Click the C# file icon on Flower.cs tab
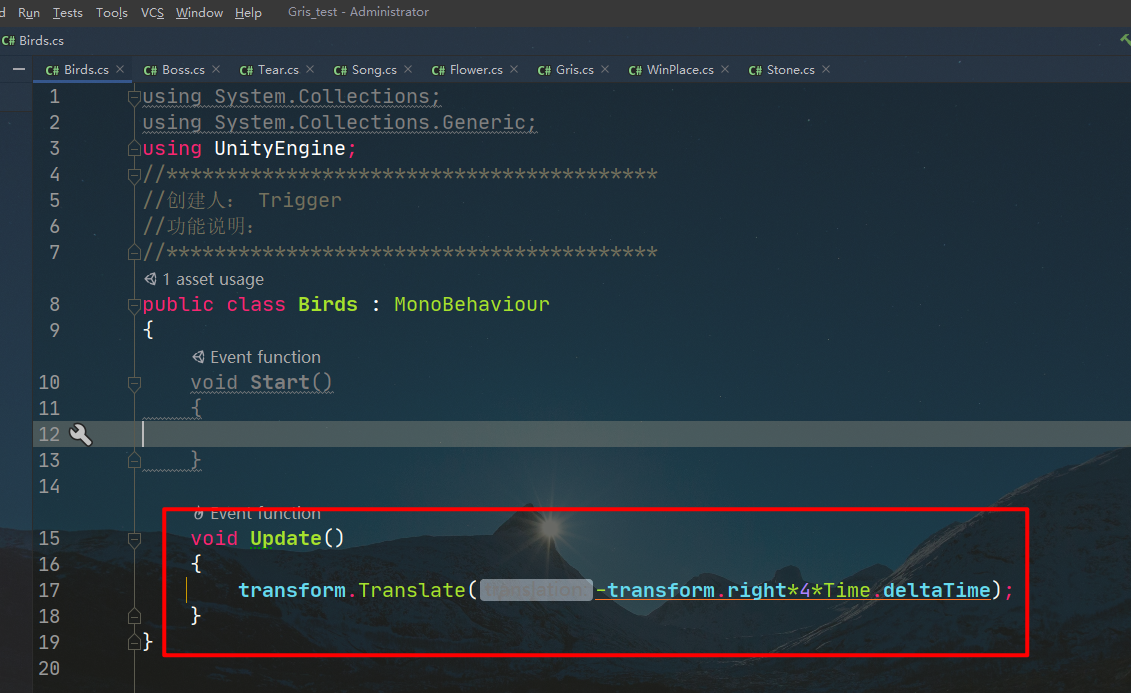This screenshot has width=1131, height=693. pyautogui.click(x=438, y=70)
